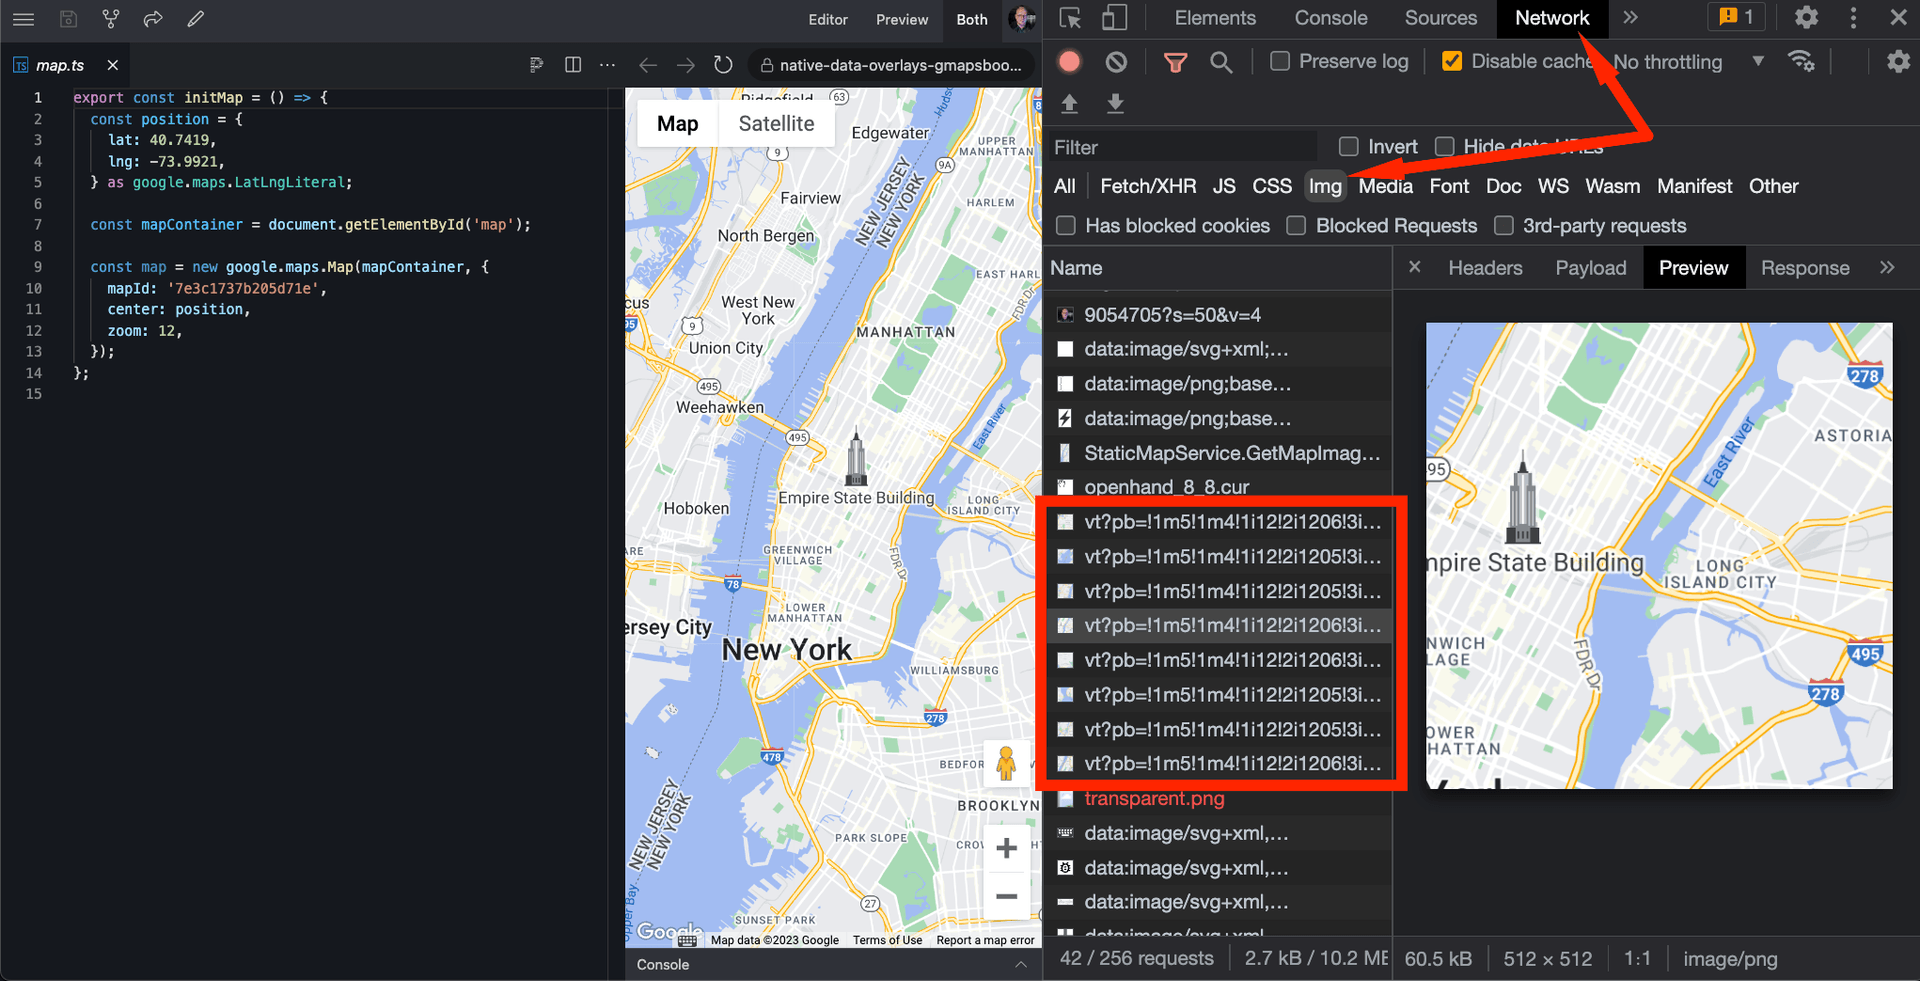Open DevTools main settings gear
Viewport: 1920px width, 981px height.
pyautogui.click(x=1806, y=18)
